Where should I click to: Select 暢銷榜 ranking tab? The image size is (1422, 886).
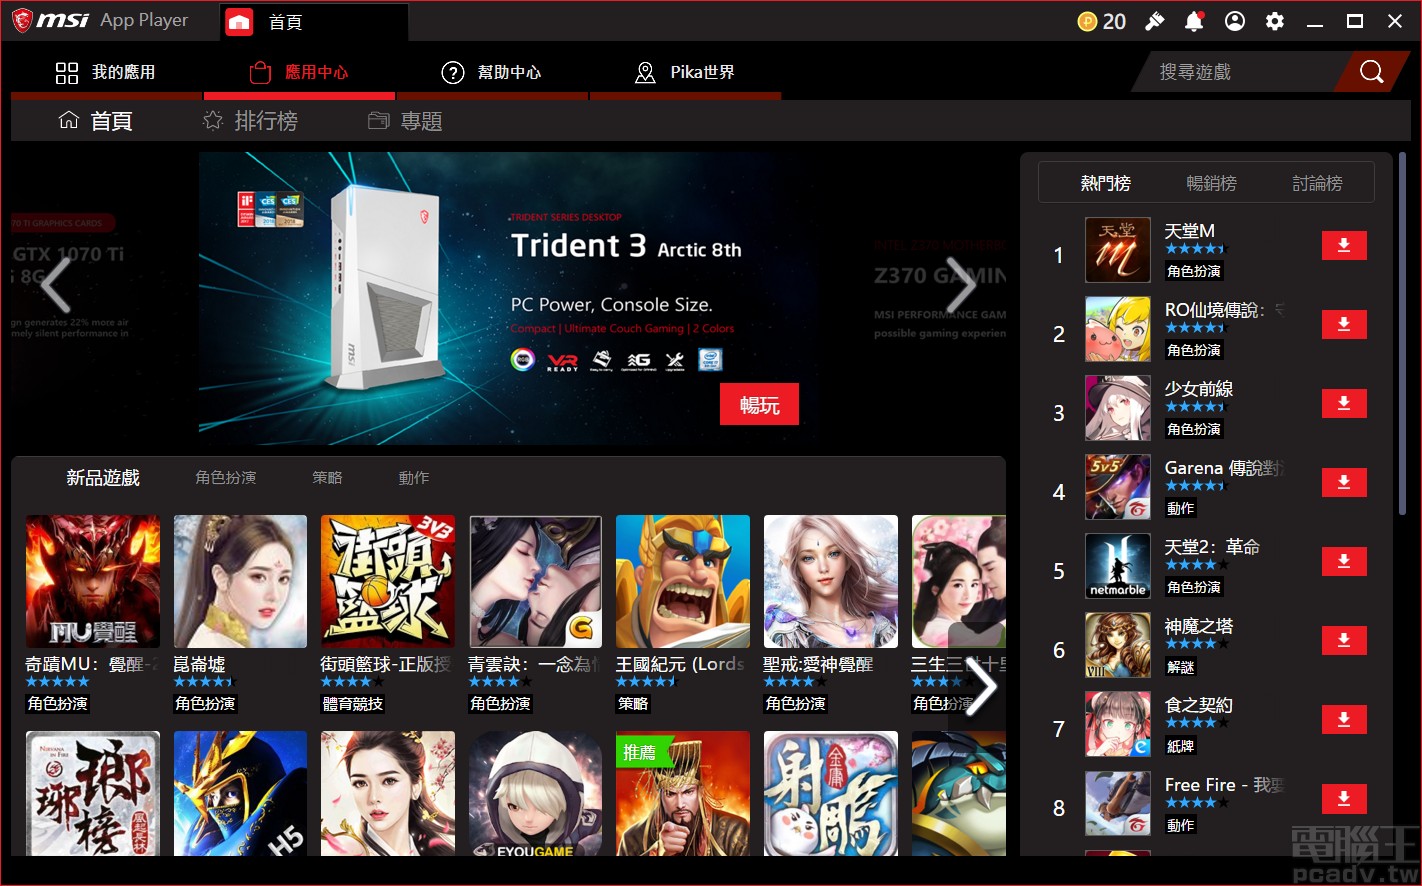[1211, 183]
